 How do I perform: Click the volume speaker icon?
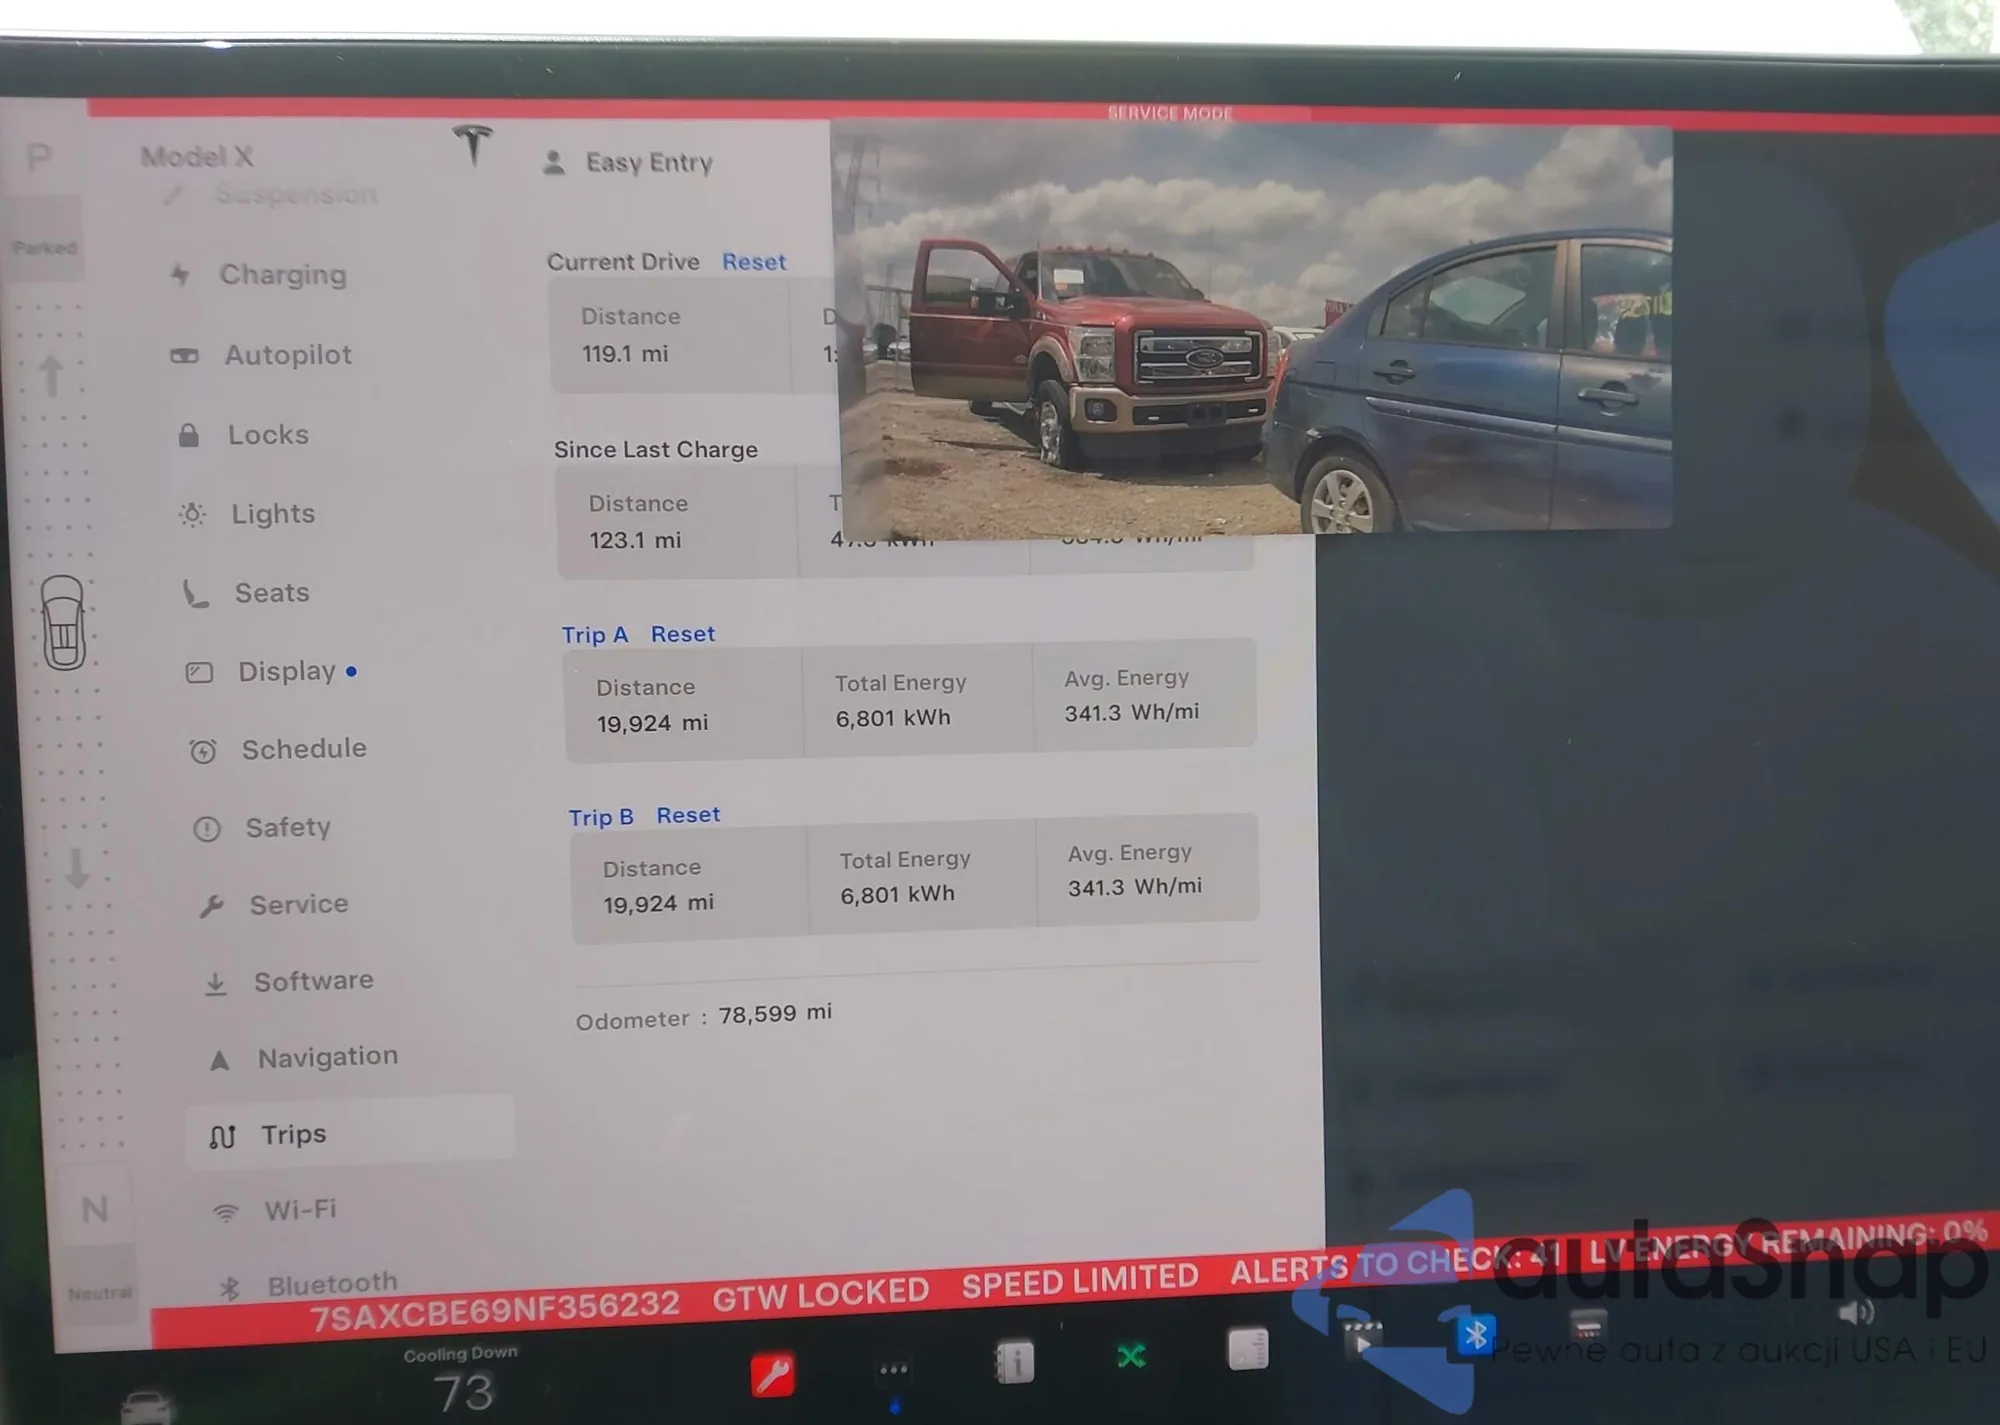(1855, 1313)
